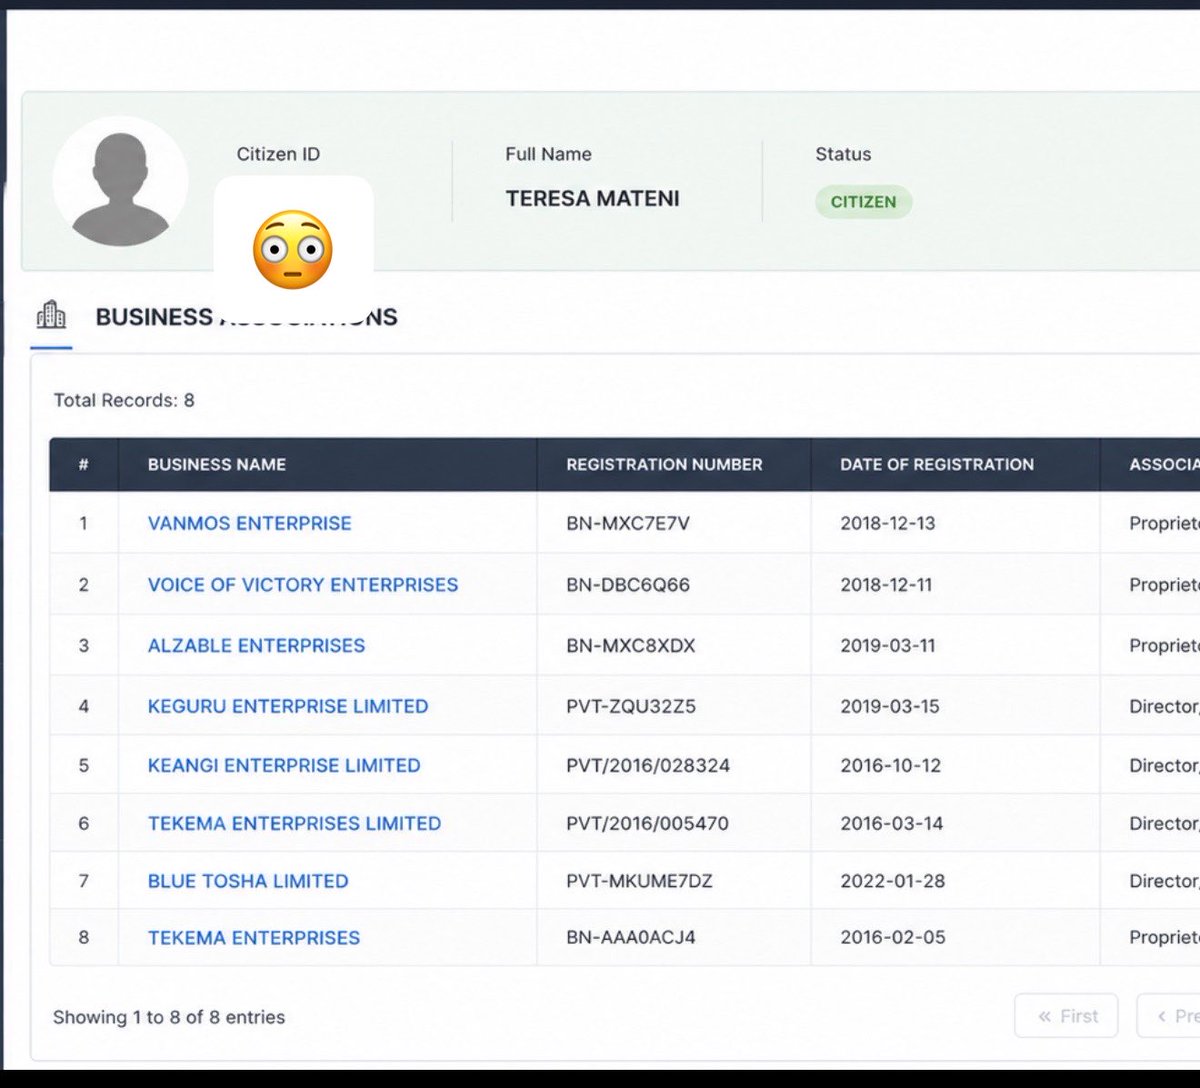The image size is (1200, 1088).
Task: Select registration number BN-DBC6Q66
Action: 628,584
